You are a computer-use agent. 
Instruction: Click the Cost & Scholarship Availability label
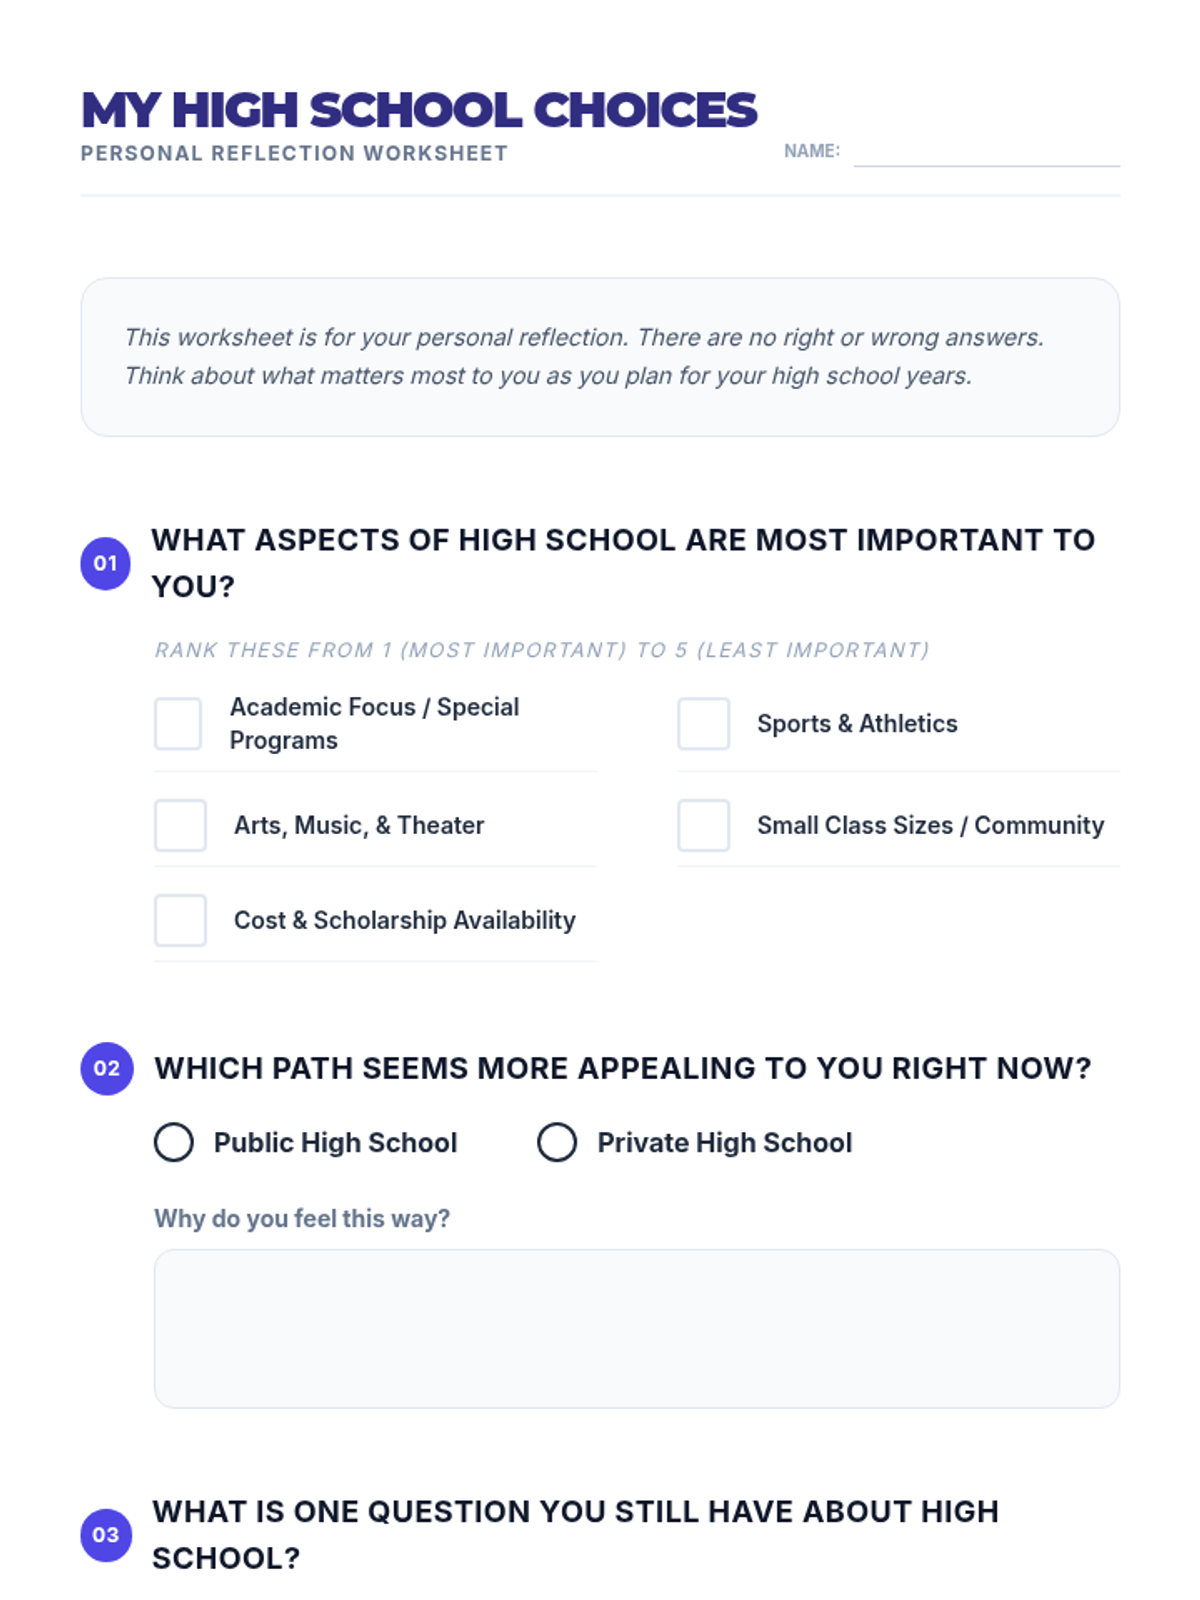(x=404, y=920)
